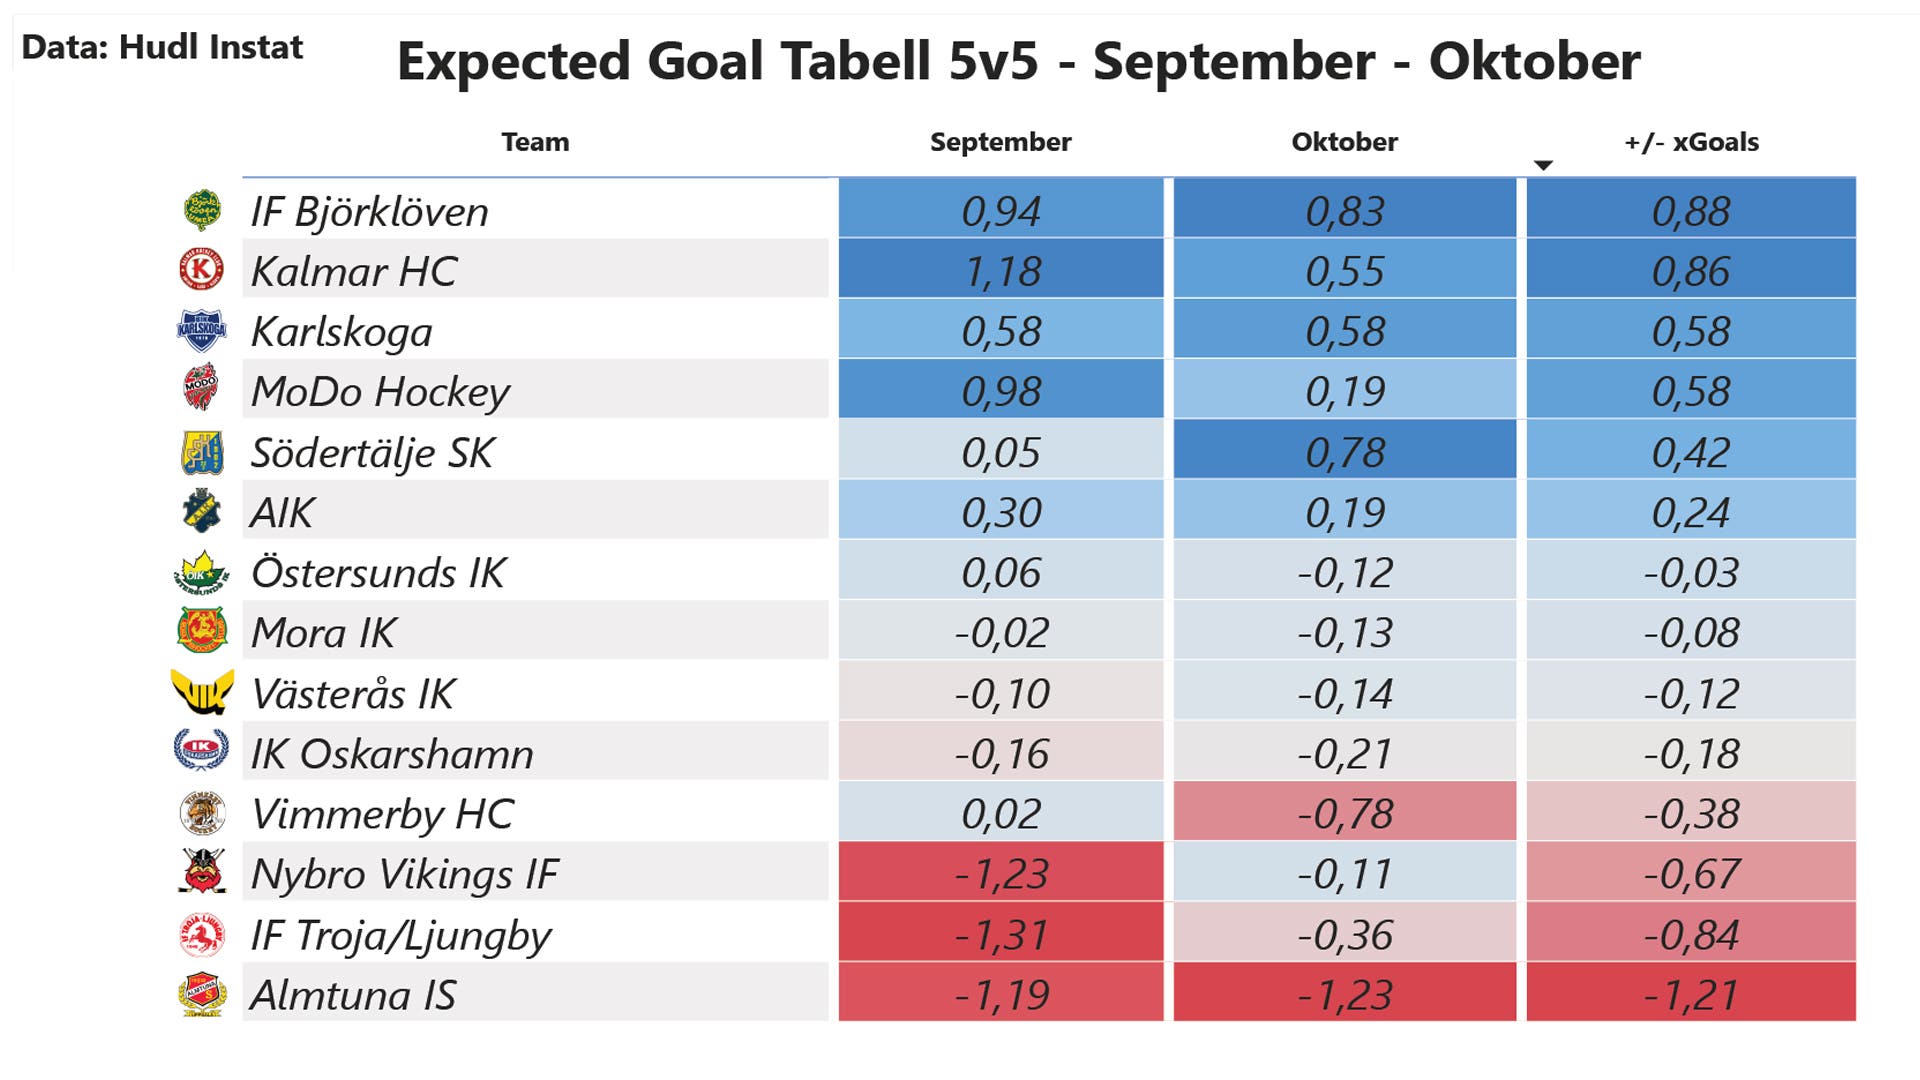Select the +/- xGoals column header
This screenshot has width=1920, height=1080.
[x=1691, y=142]
